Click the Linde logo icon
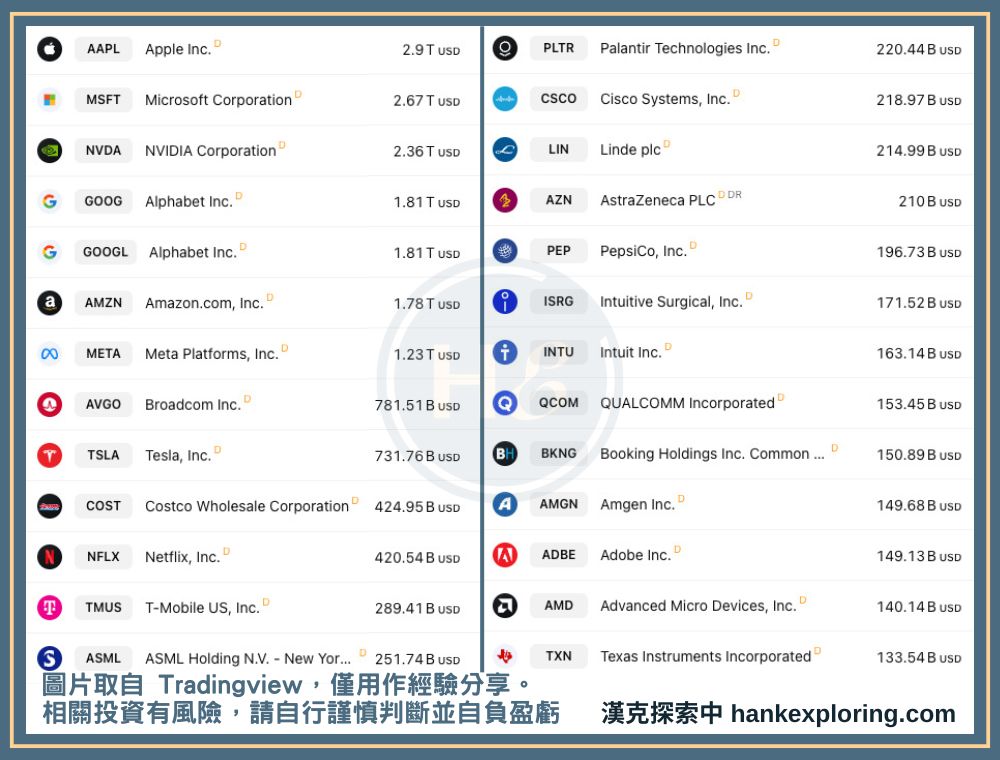 [x=505, y=150]
